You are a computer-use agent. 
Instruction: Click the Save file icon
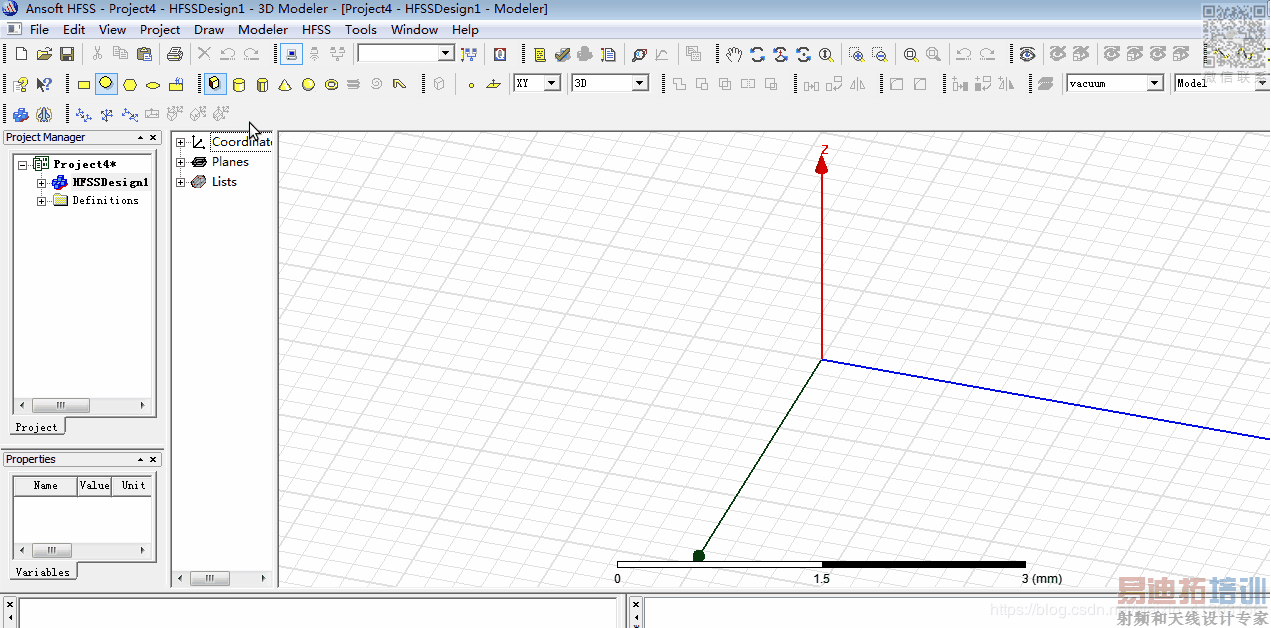point(67,54)
